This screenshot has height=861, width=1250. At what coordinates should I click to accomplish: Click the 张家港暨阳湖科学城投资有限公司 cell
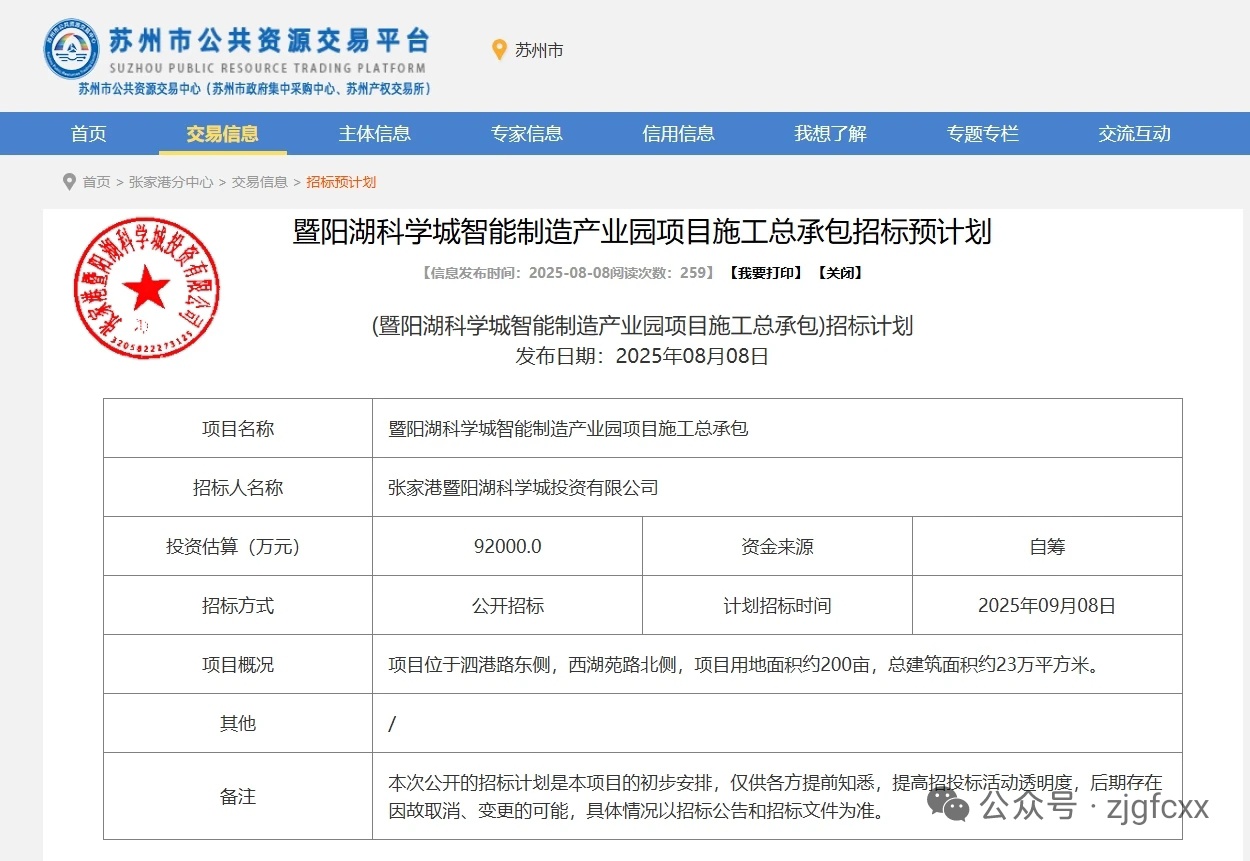click(x=777, y=488)
